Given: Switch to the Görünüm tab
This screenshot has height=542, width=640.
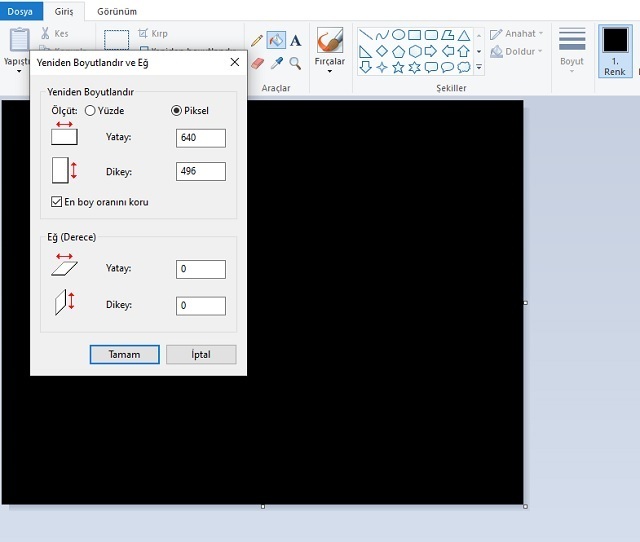Looking at the screenshot, I should pos(117,11).
